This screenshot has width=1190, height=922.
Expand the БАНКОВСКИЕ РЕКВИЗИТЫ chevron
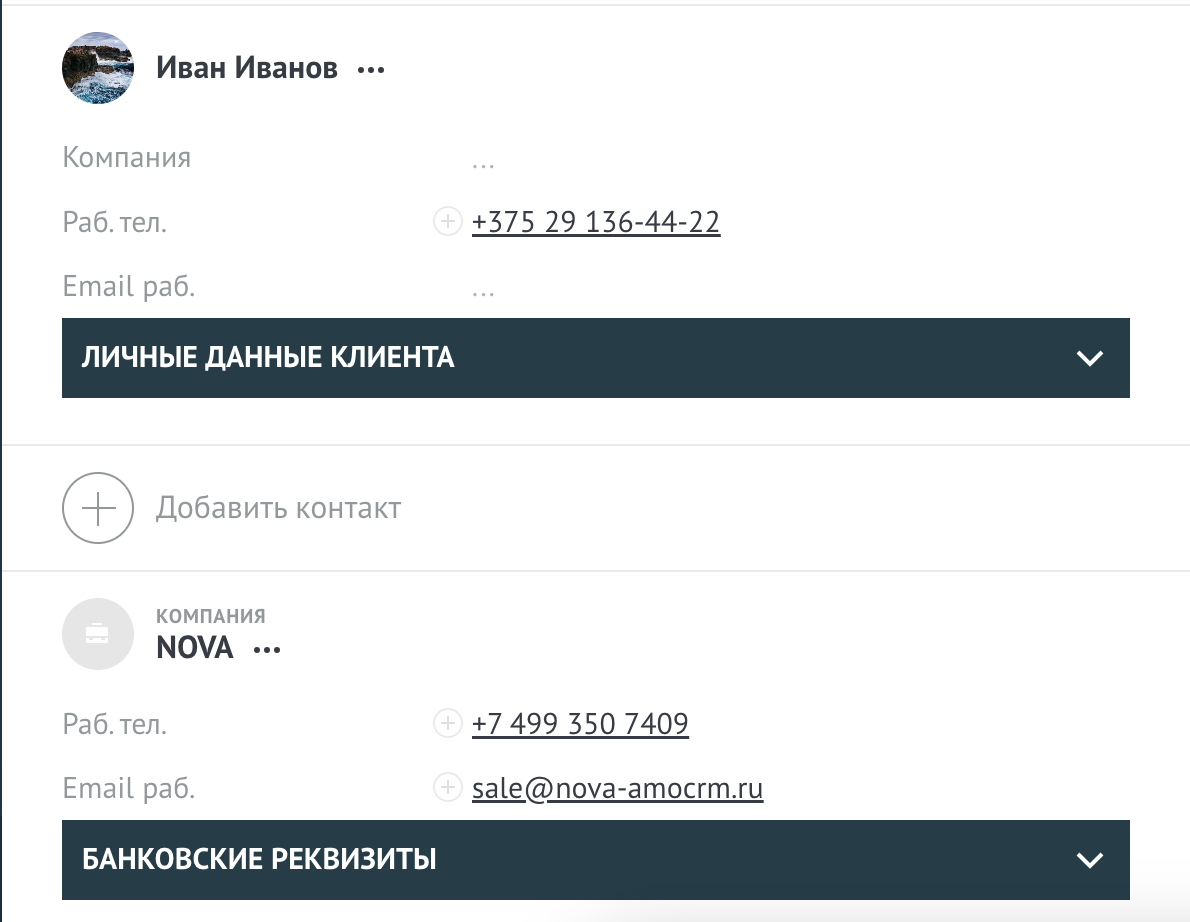tap(1089, 860)
